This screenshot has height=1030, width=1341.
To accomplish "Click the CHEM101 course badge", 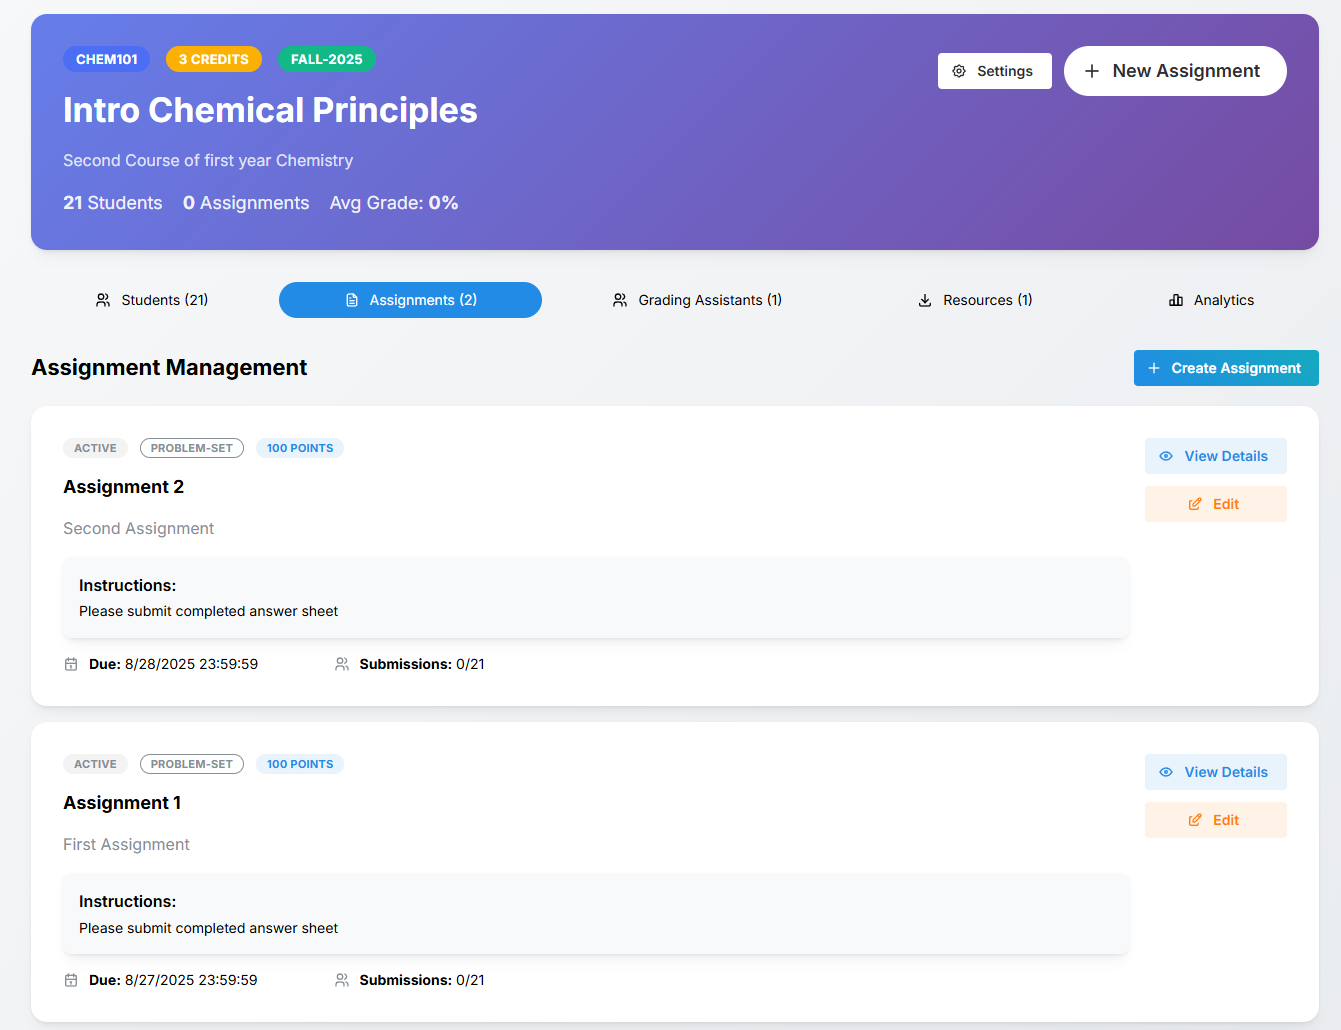I will [x=107, y=59].
